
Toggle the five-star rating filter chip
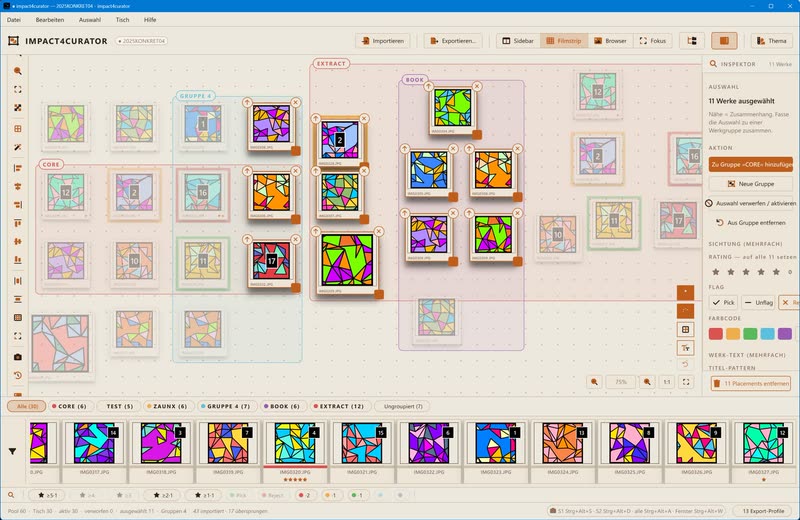[x=46, y=495]
